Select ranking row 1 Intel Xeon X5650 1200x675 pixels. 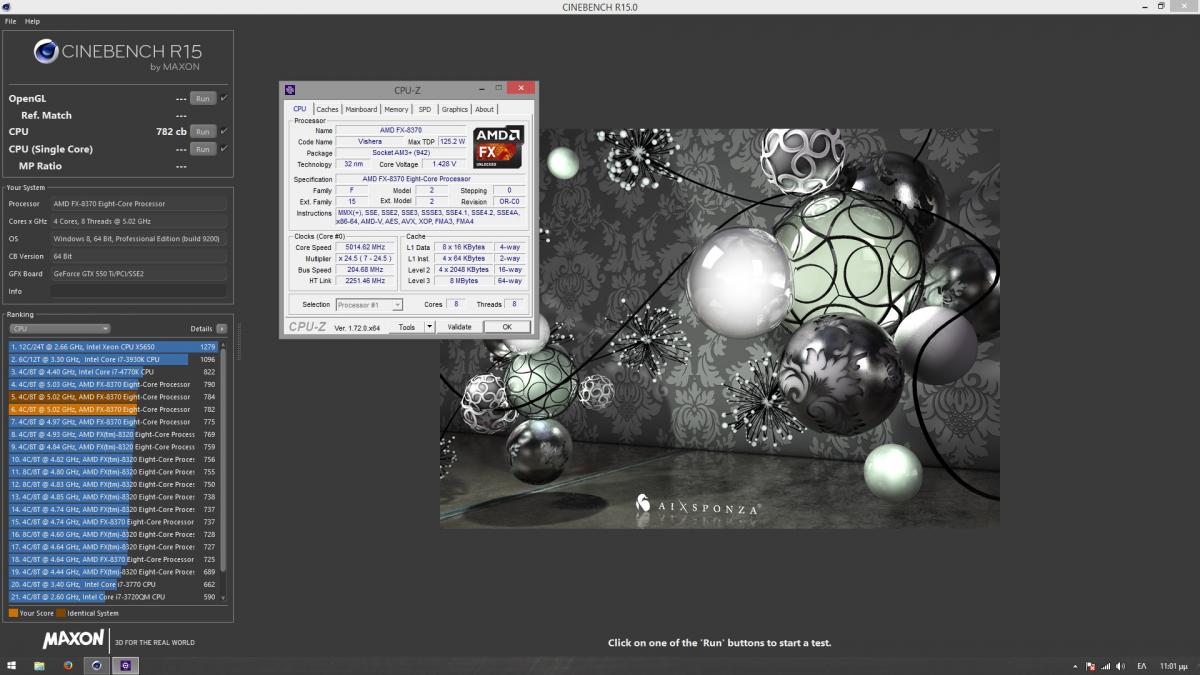tap(113, 347)
